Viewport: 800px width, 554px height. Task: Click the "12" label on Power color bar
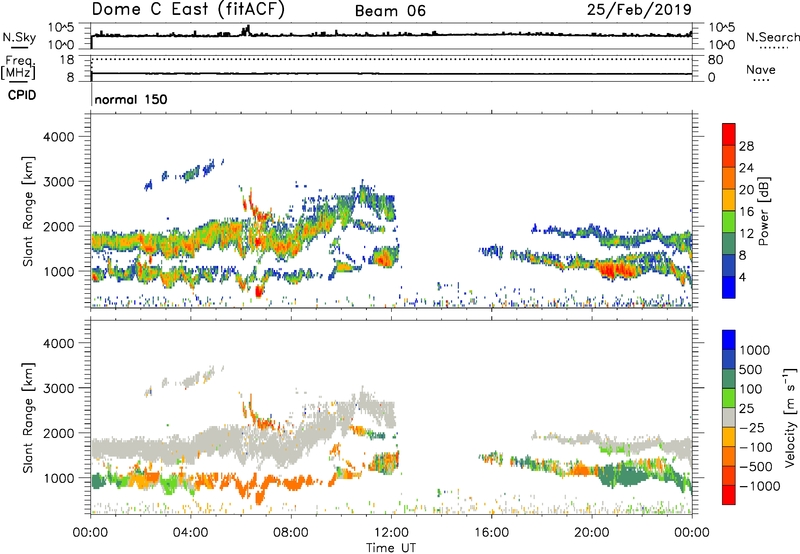(746, 234)
